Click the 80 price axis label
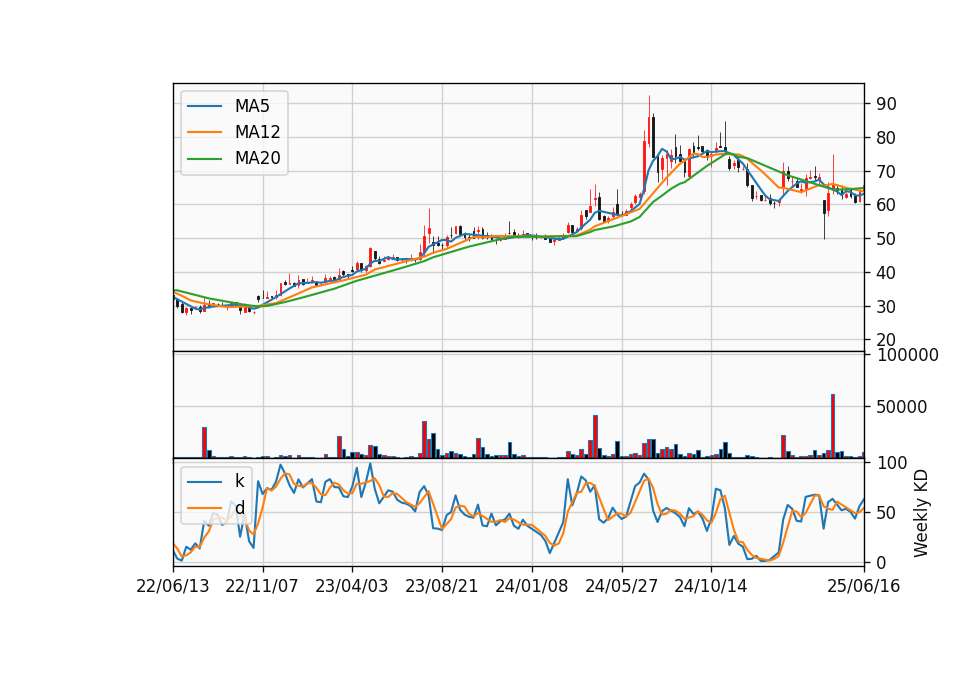960x690 pixels. coord(886,138)
